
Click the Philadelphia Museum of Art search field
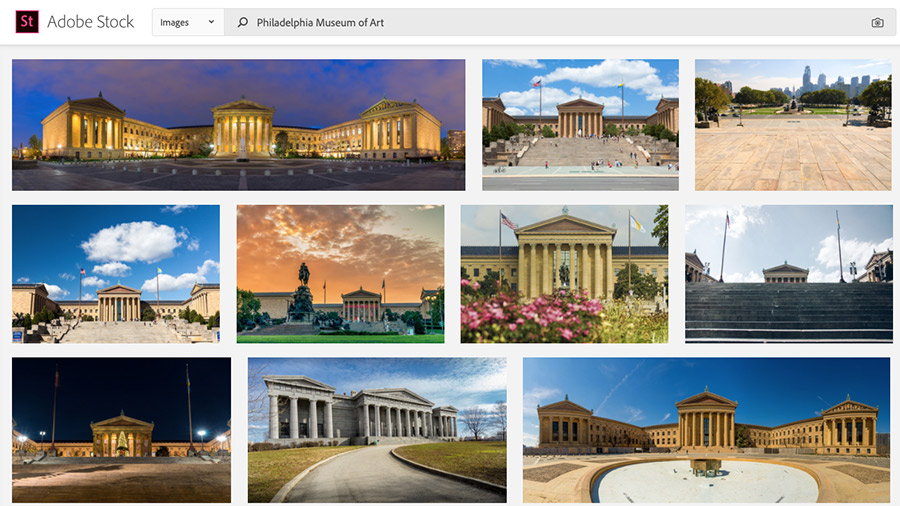click(x=560, y=22)
